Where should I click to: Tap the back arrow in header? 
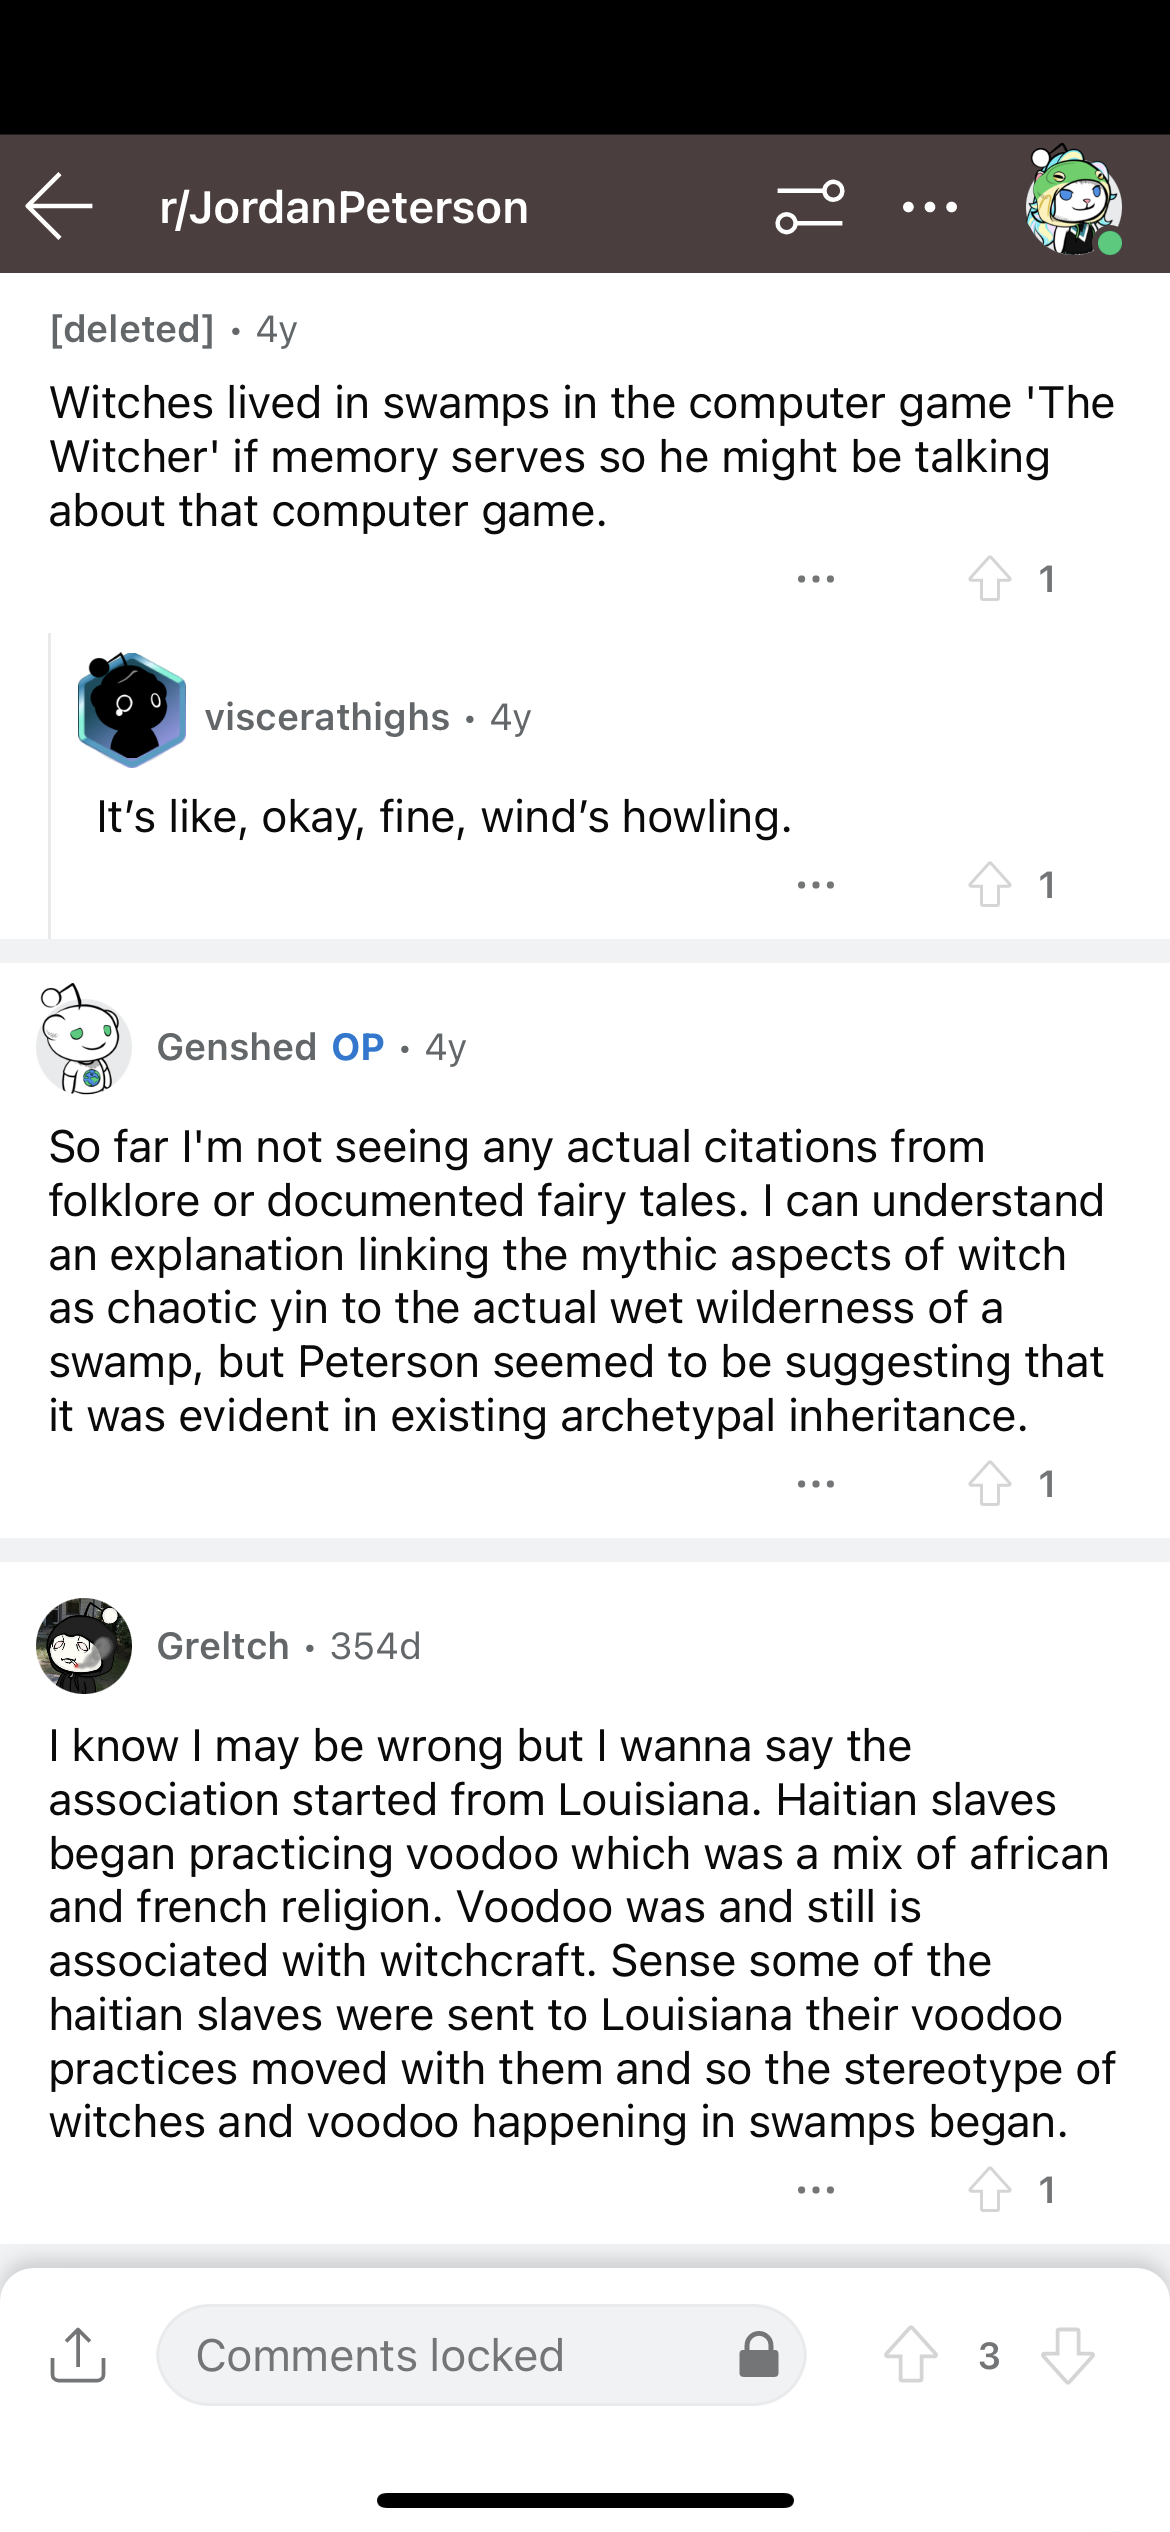point(59,206)
